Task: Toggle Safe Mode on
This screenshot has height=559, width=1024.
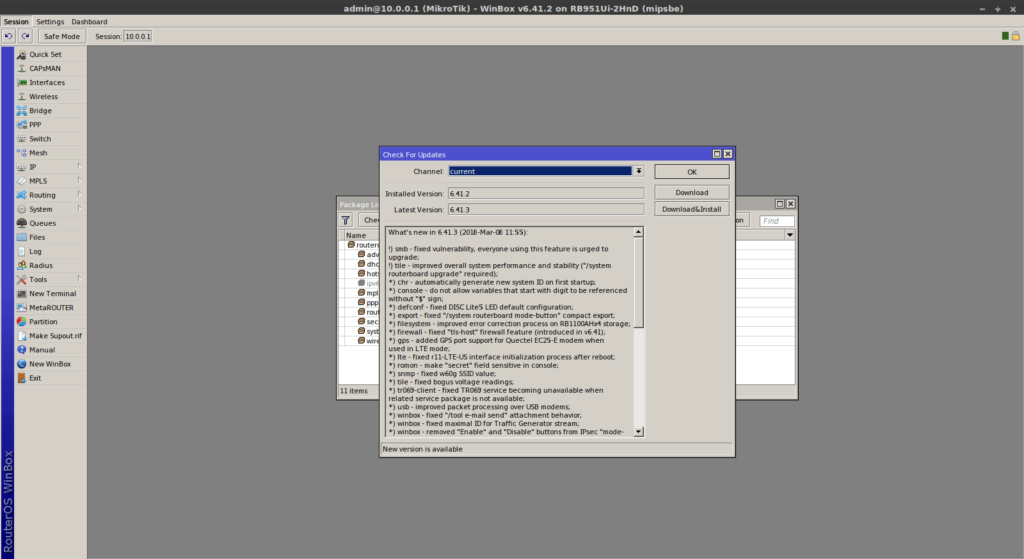Action: (61, 36)
